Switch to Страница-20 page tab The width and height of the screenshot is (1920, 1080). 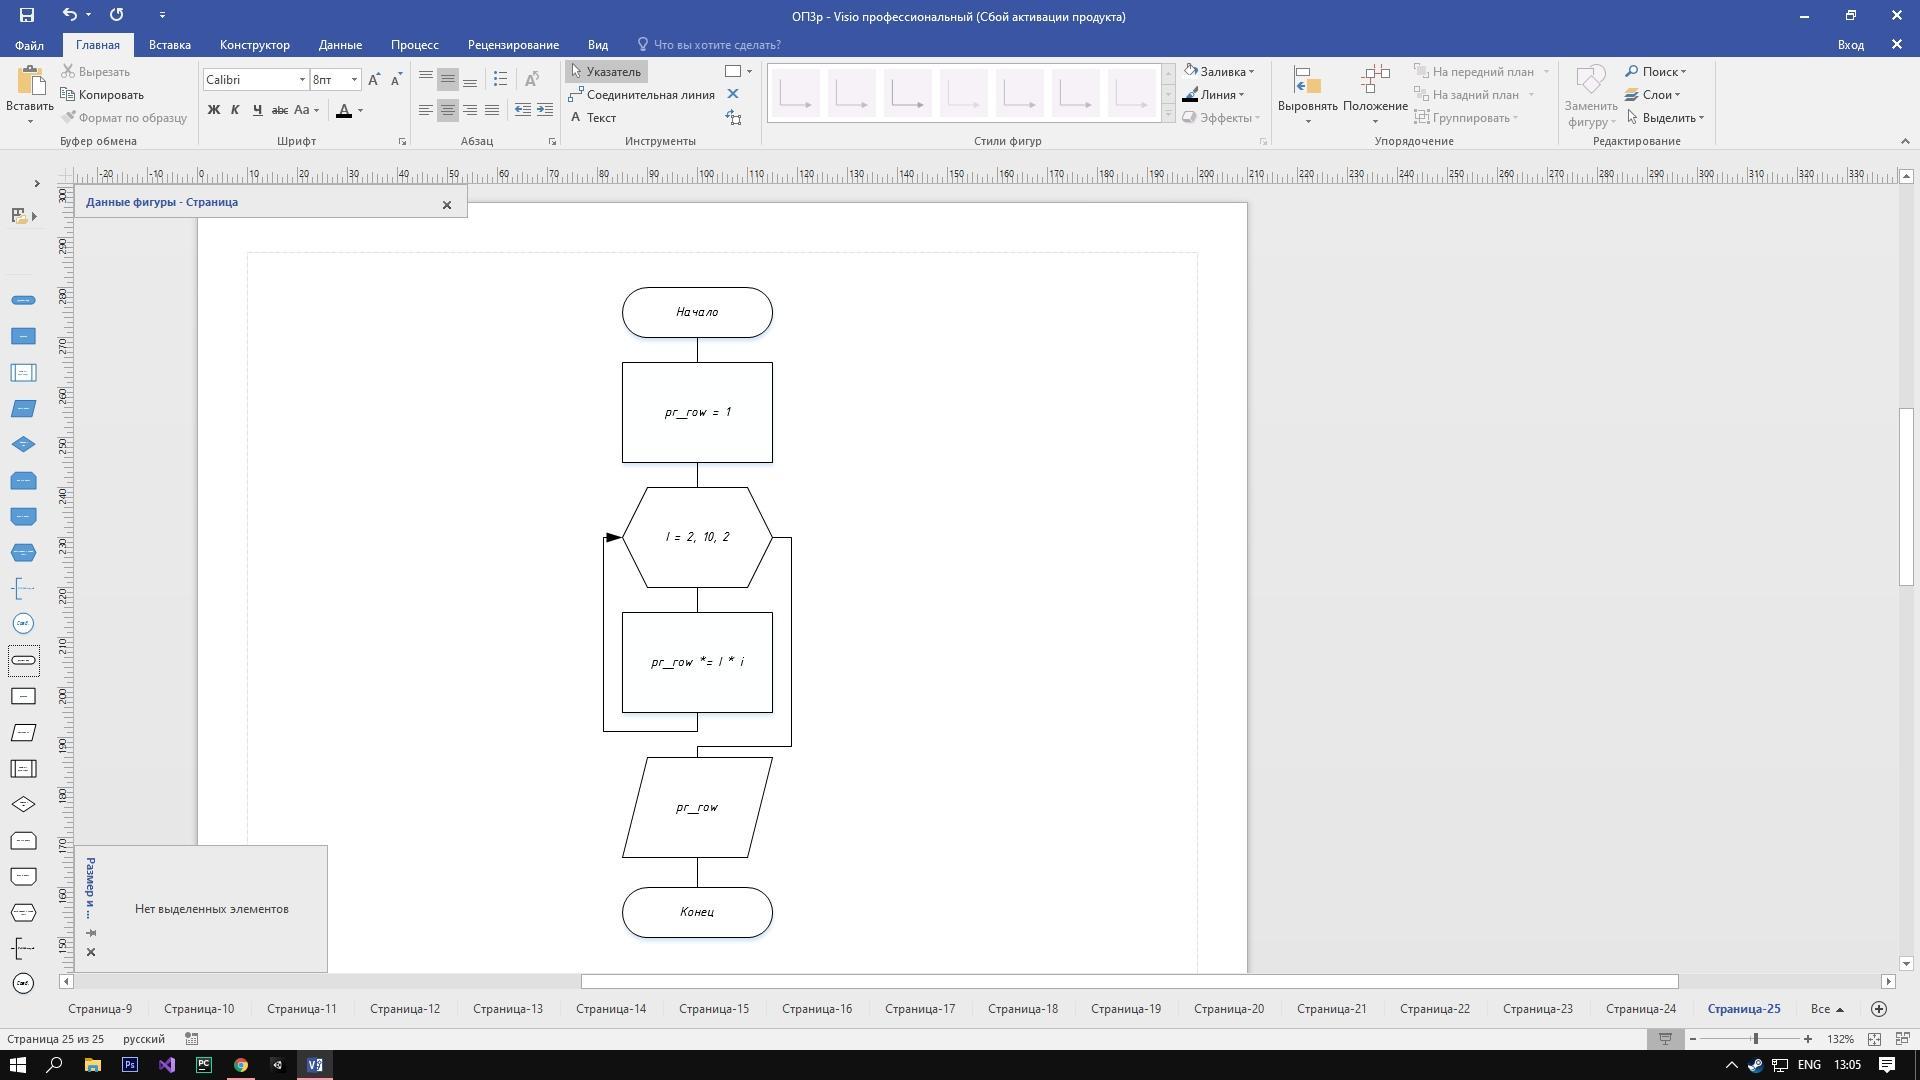tap(1228, 1009)
